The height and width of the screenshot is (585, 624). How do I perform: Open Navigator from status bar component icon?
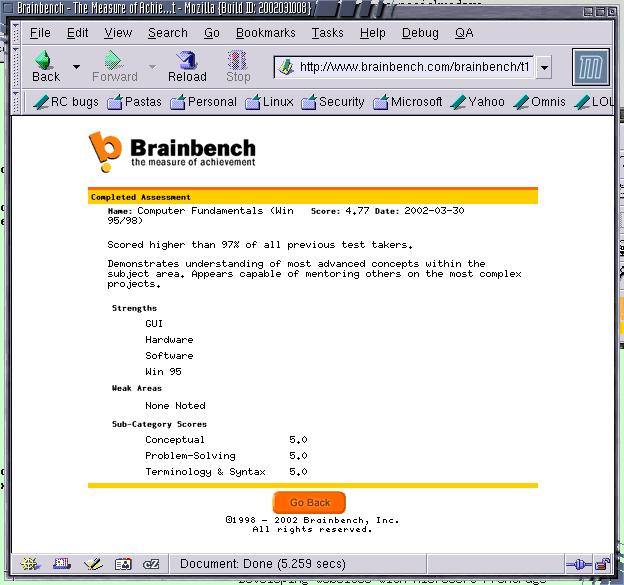click(x=30, y=564)
